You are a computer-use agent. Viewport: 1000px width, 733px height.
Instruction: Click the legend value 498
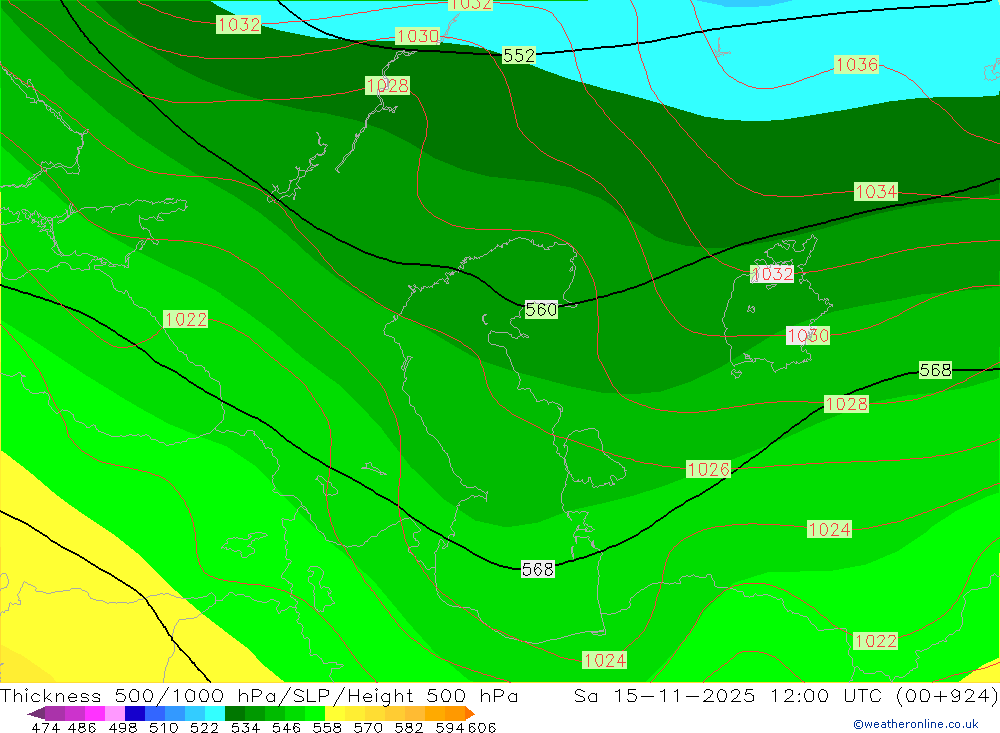pyautogui.click(x=122, y=727)
